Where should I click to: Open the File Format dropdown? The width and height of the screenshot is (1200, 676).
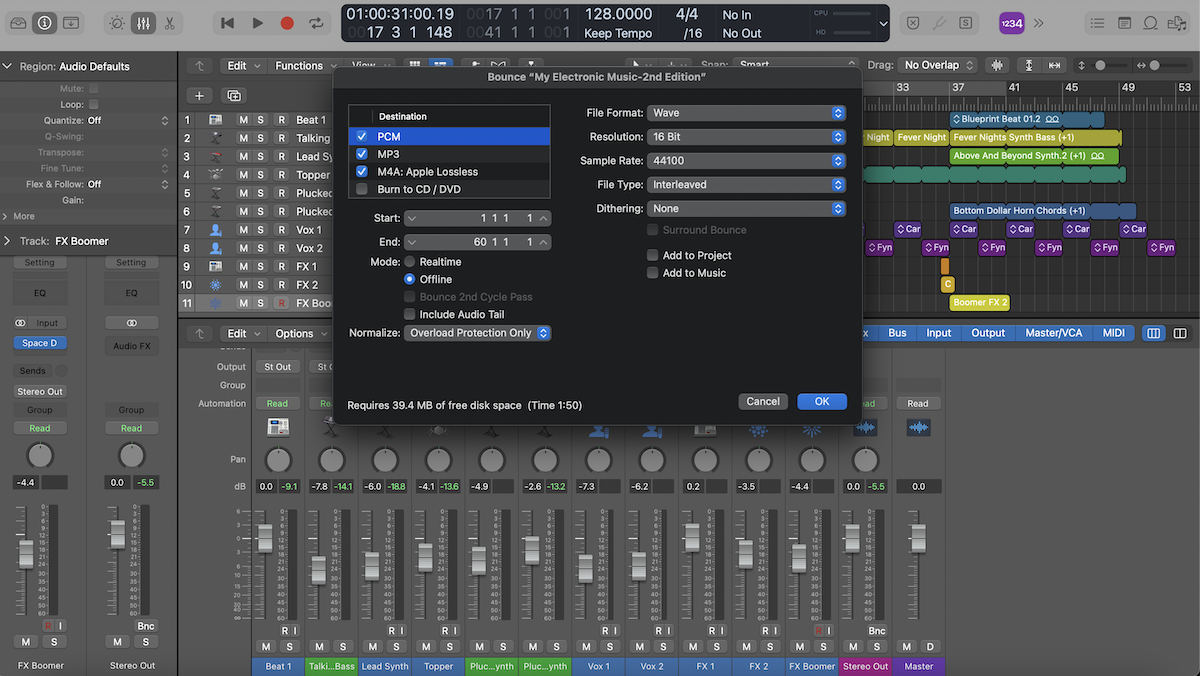point(746,113)
